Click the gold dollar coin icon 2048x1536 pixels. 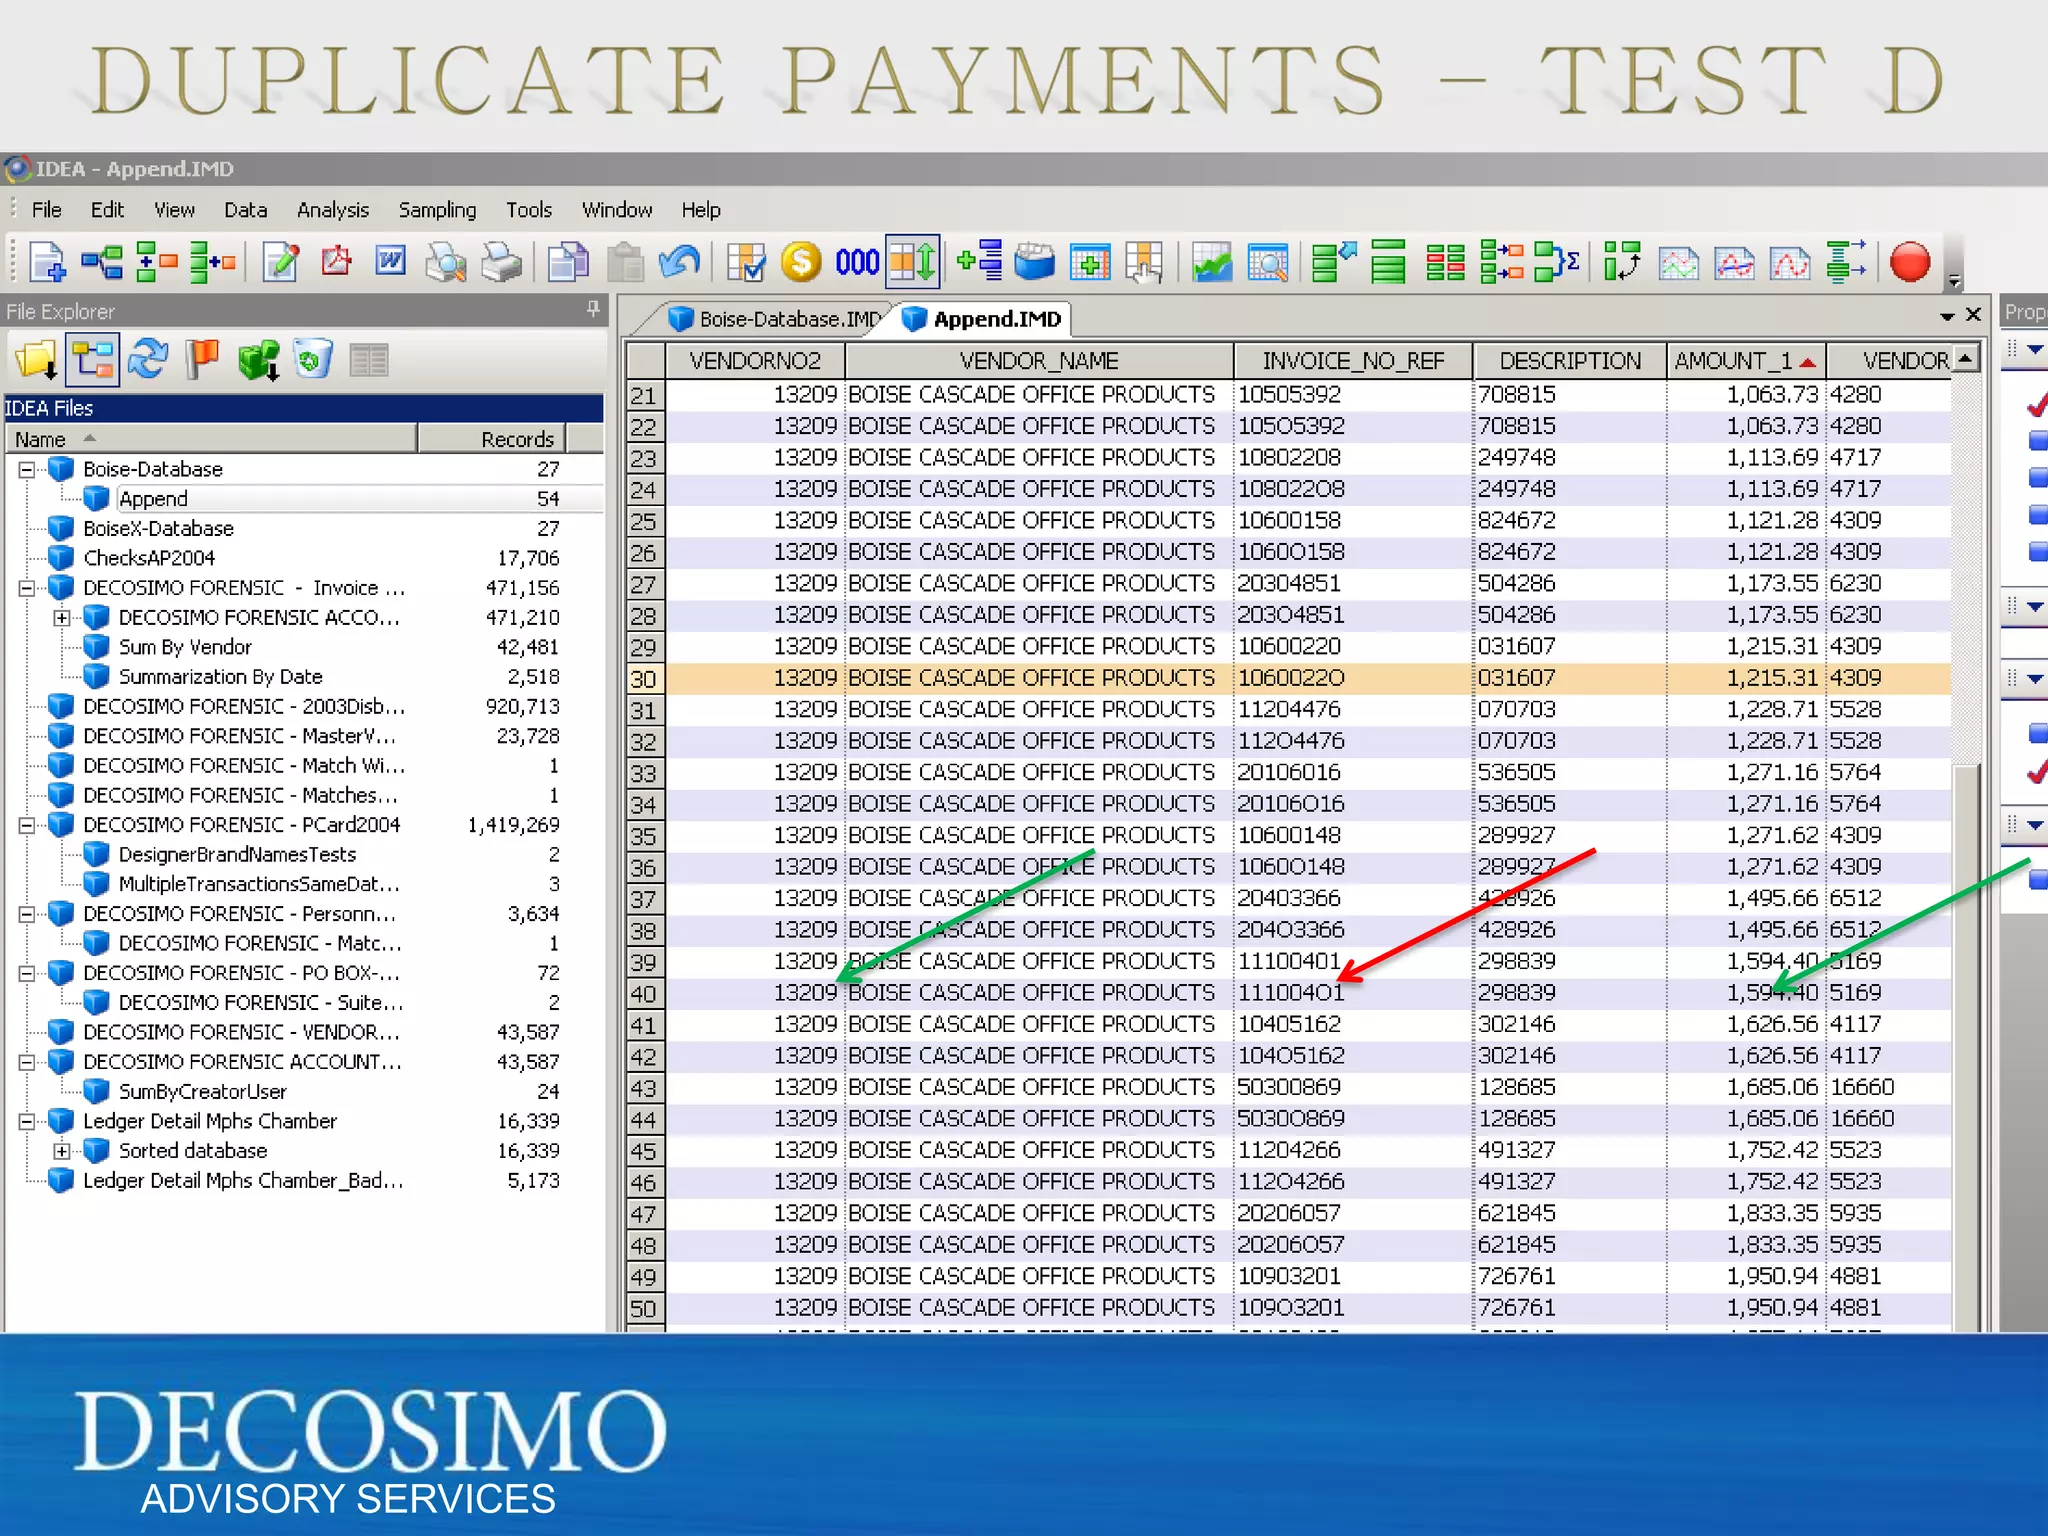pos(801,263)
